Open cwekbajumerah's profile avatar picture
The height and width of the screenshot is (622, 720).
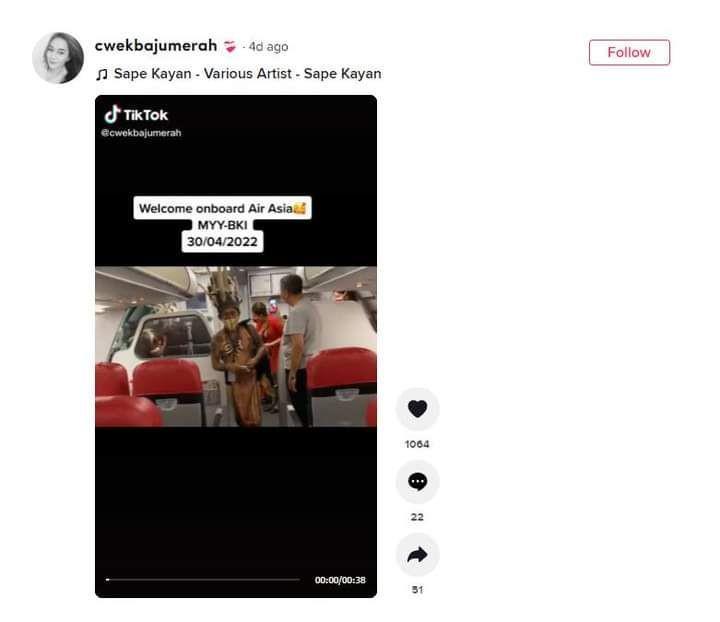[x=58, y=58]
